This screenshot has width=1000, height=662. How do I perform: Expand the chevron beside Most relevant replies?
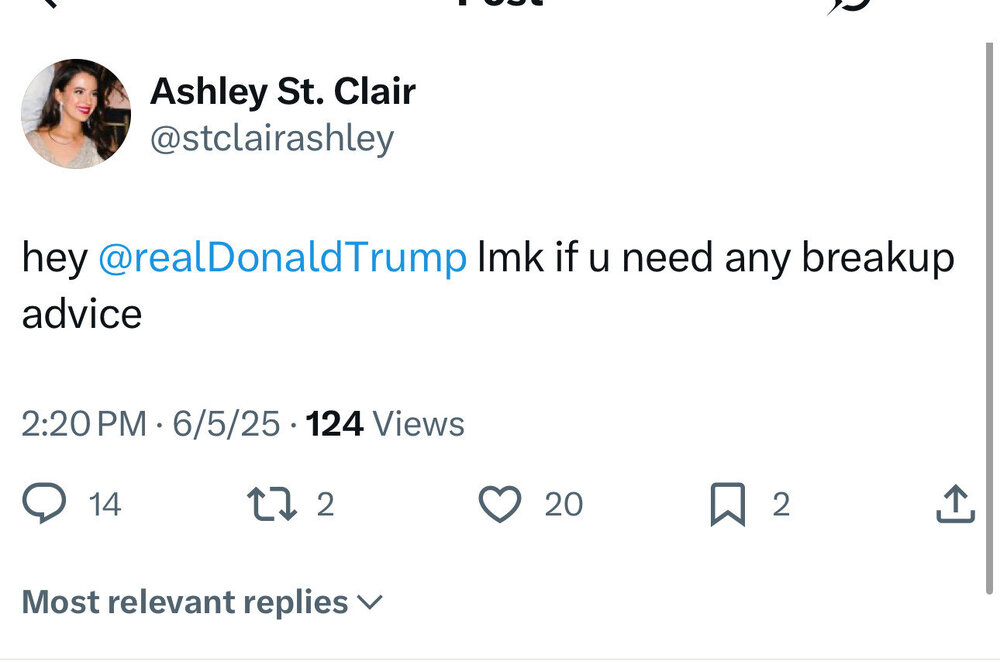[370, 602]
